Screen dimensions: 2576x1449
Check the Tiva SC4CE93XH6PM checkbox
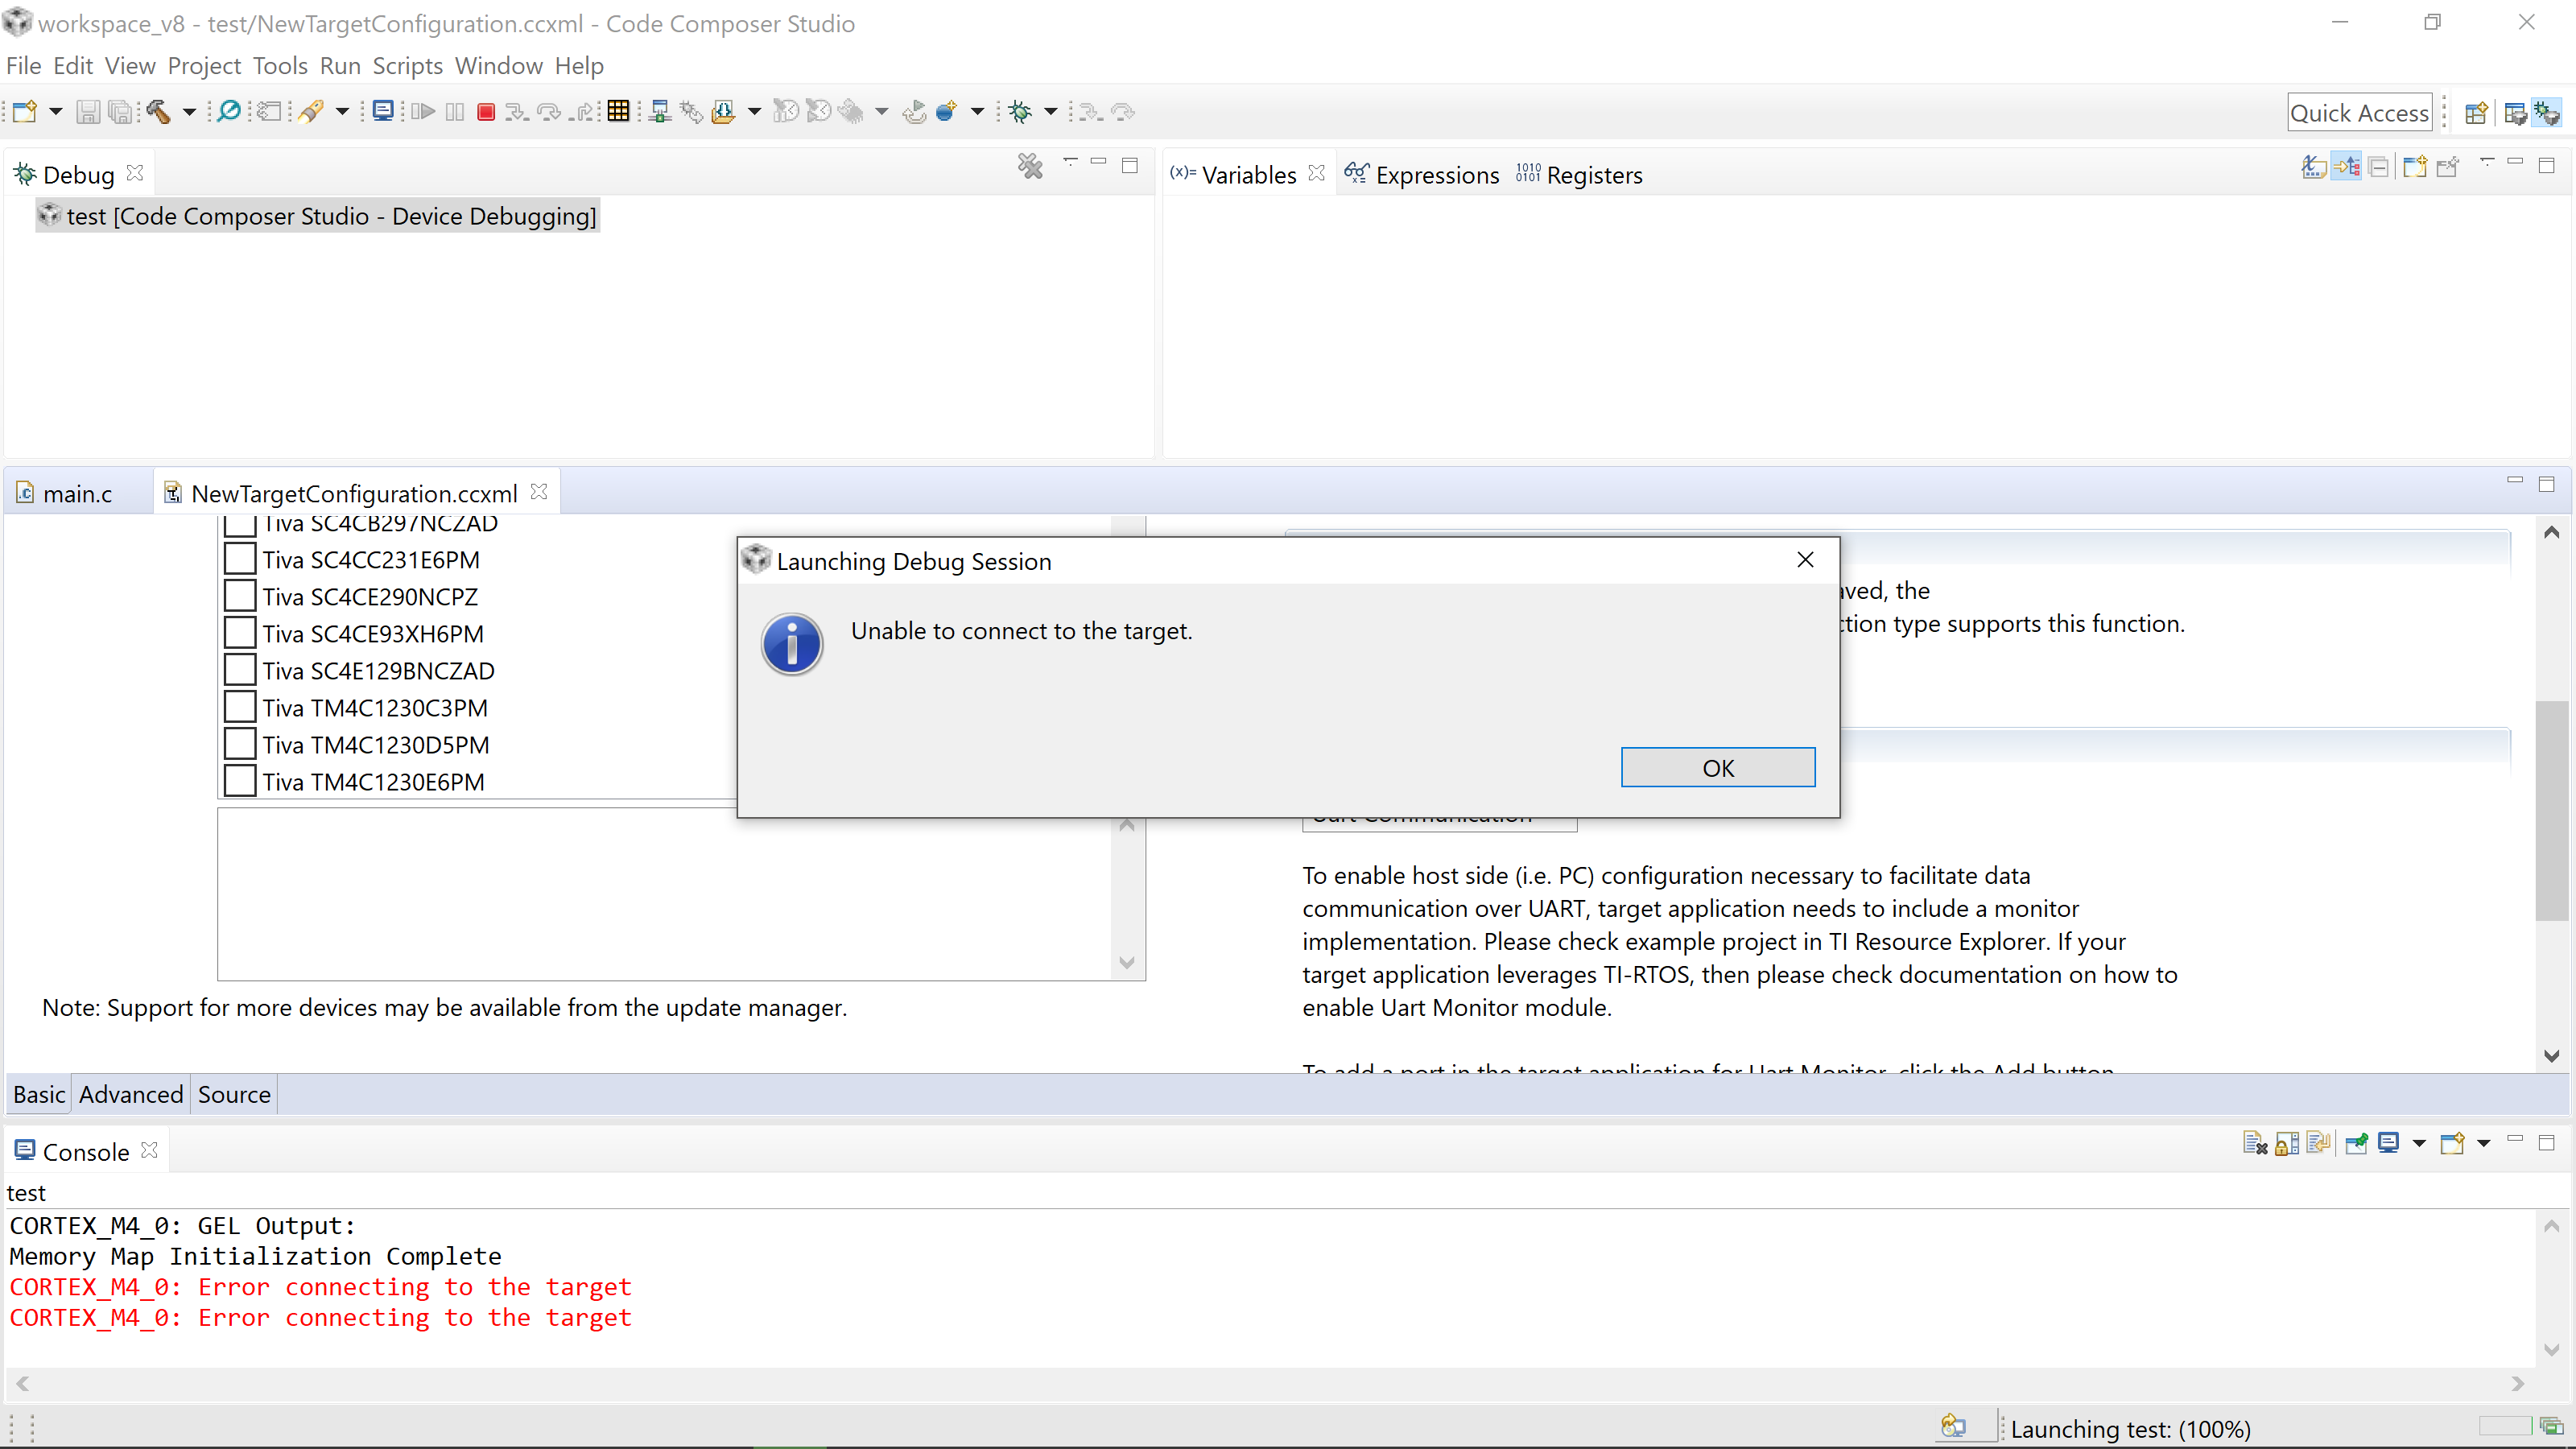tap(240, 632)
